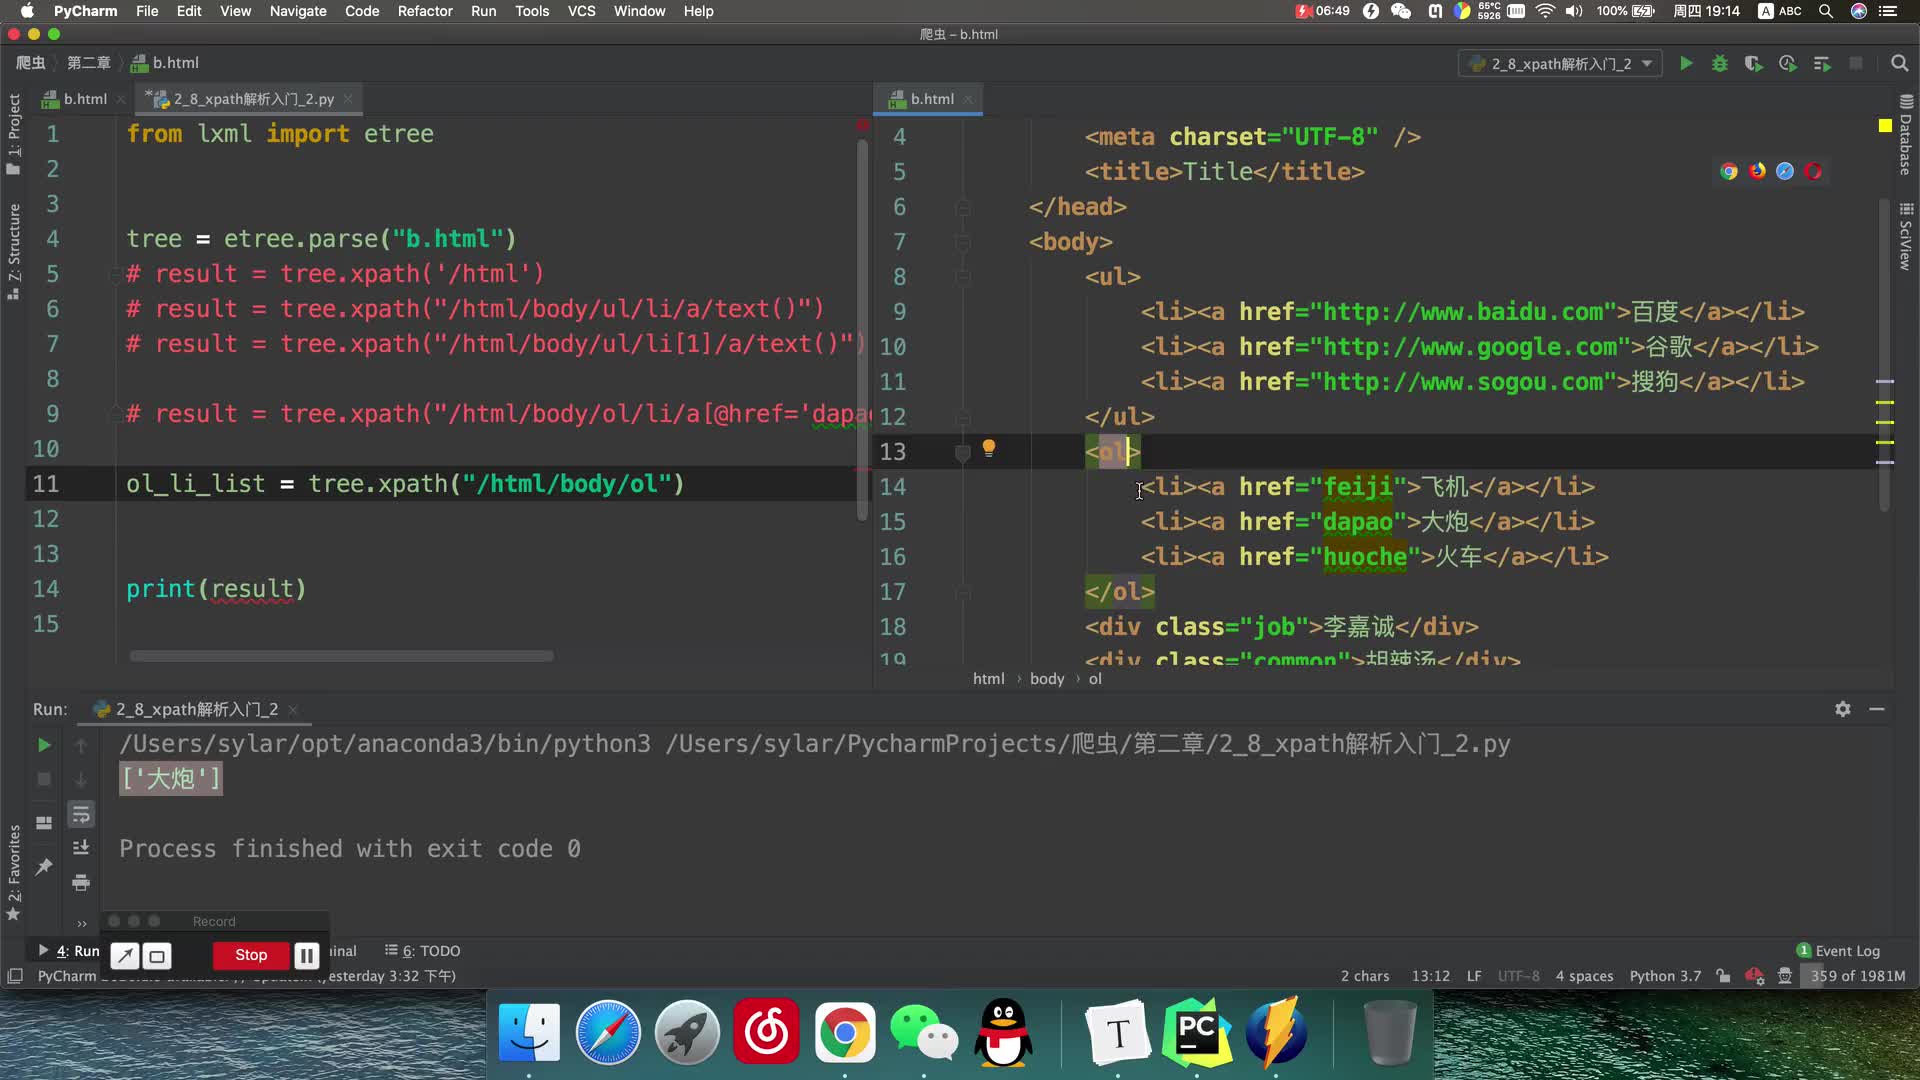The image size is (1920, 1080).
Task: Collapse the ol fold marker on line 13
Action: click(962, 453)
